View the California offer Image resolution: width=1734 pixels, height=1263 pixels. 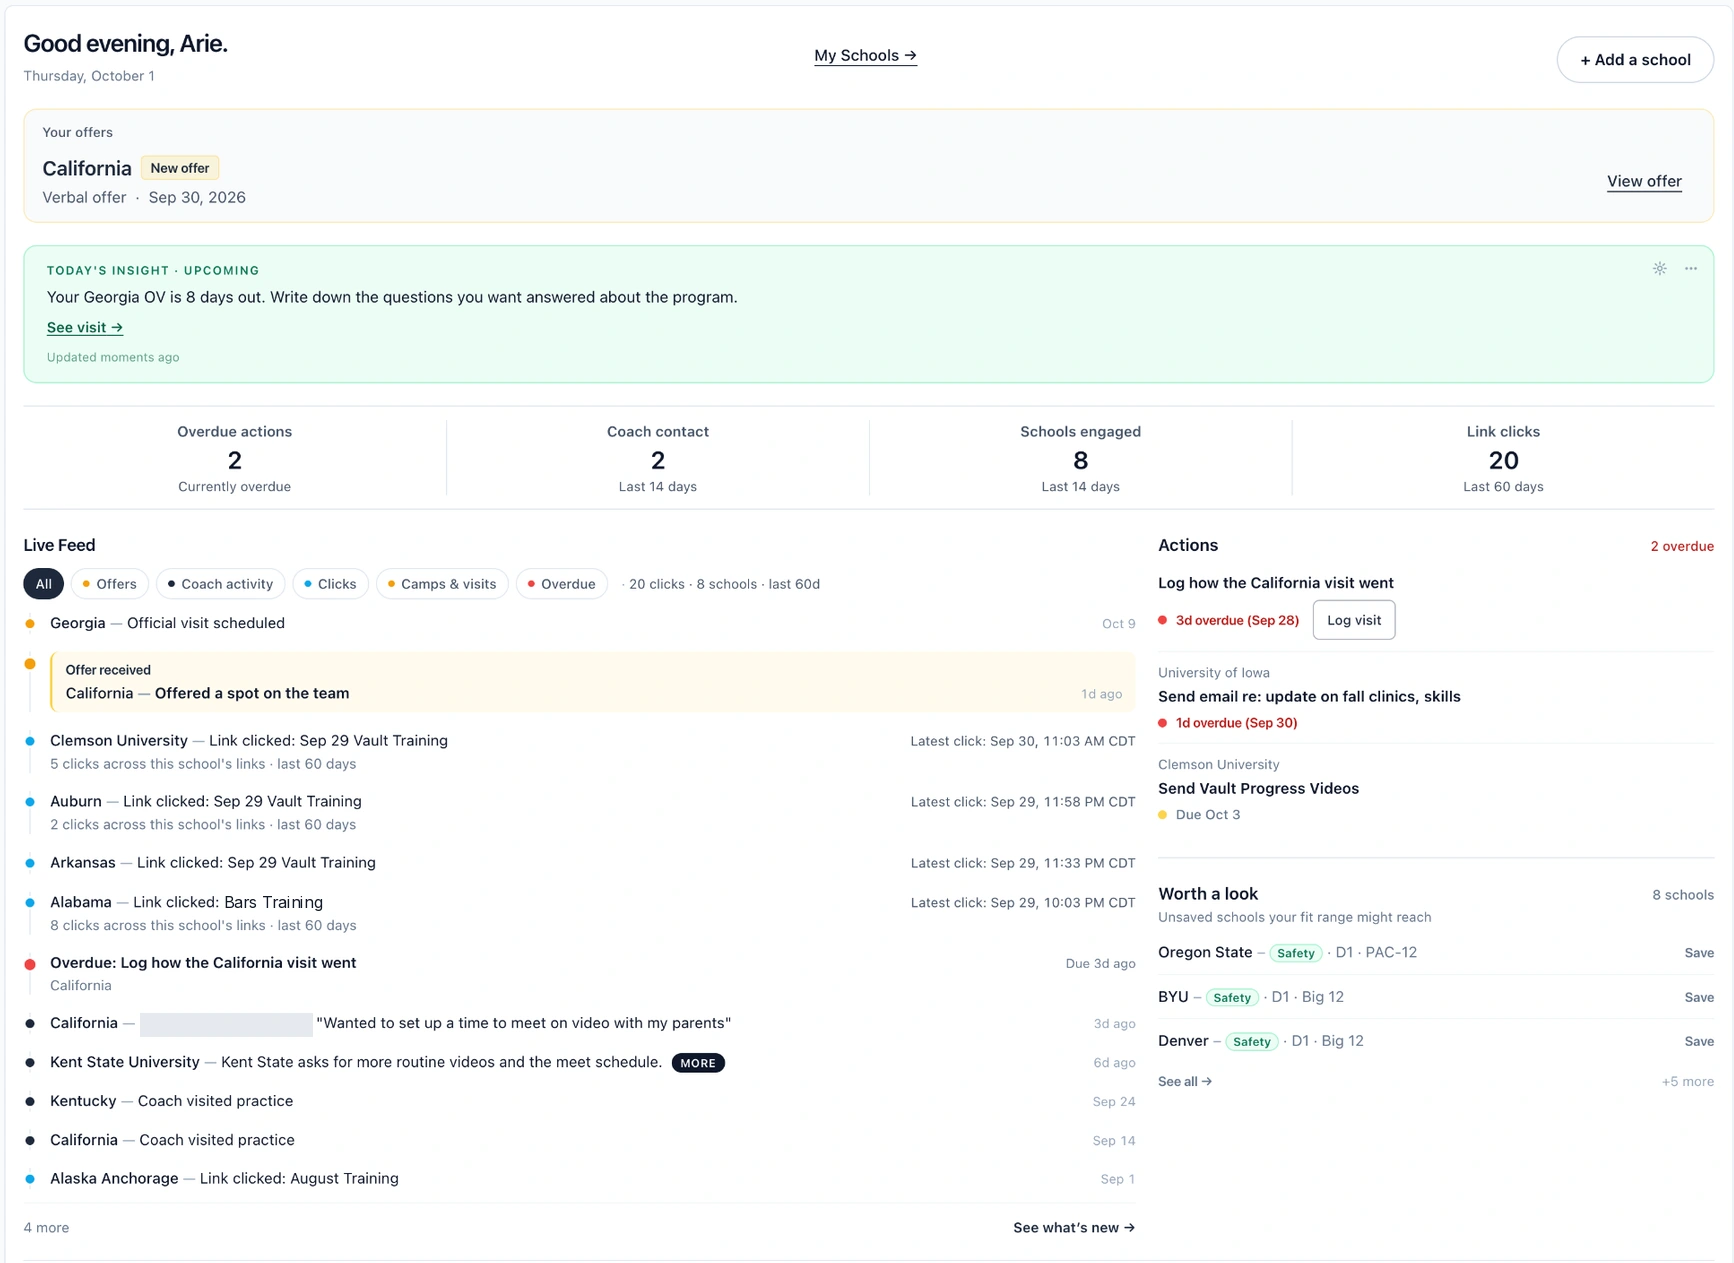click(x=1644, y=181)
